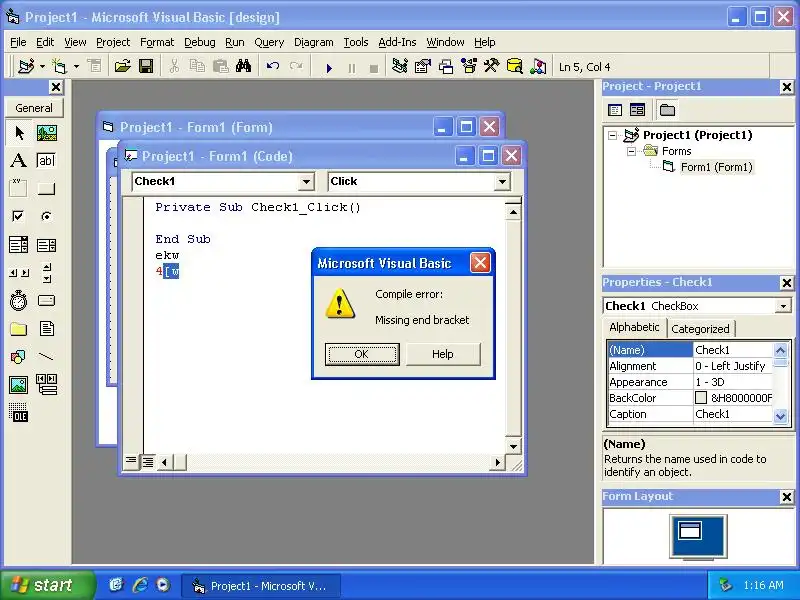Click the Add Form toolbar icon
800x600 pixels.
point(60,66)
